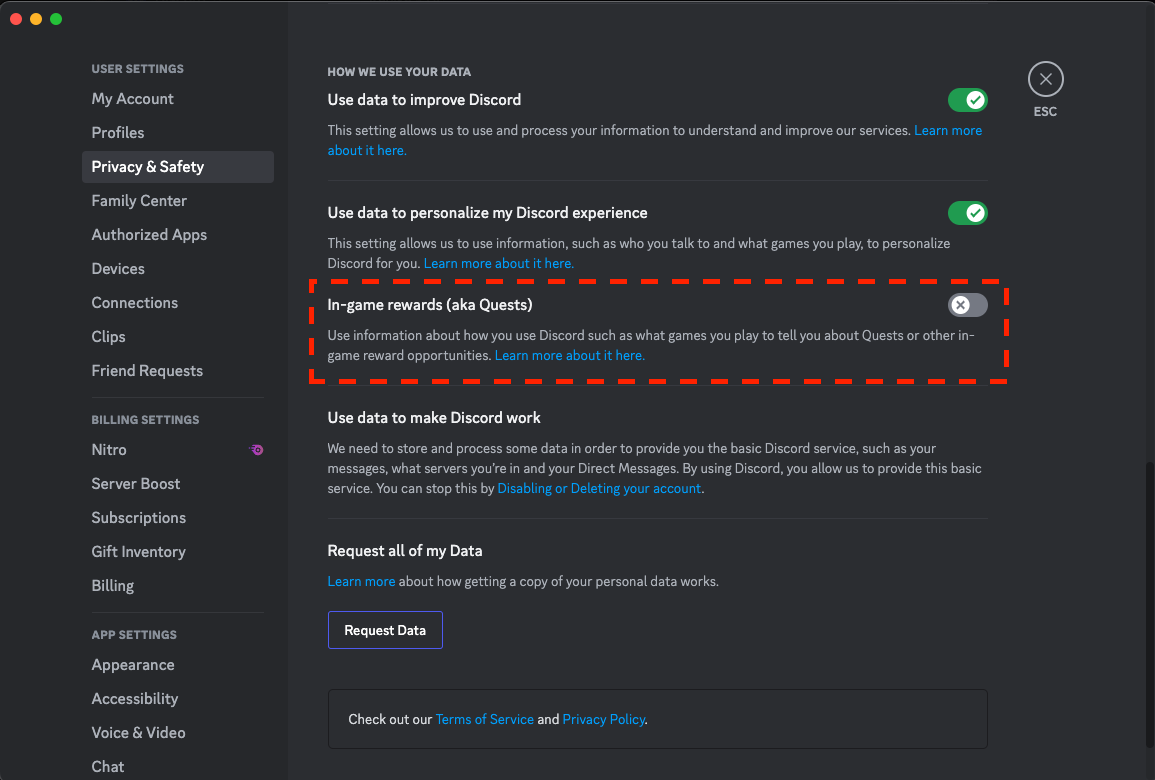Close settings using the ESC circle icon

[1045, 78]
